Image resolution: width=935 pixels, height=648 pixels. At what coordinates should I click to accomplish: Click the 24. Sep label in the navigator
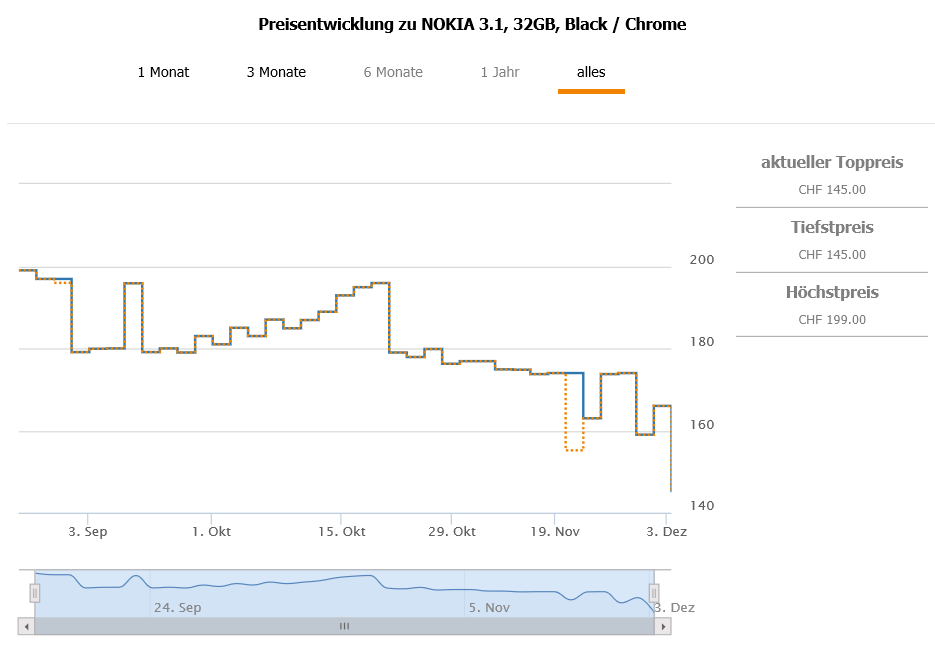177,607
